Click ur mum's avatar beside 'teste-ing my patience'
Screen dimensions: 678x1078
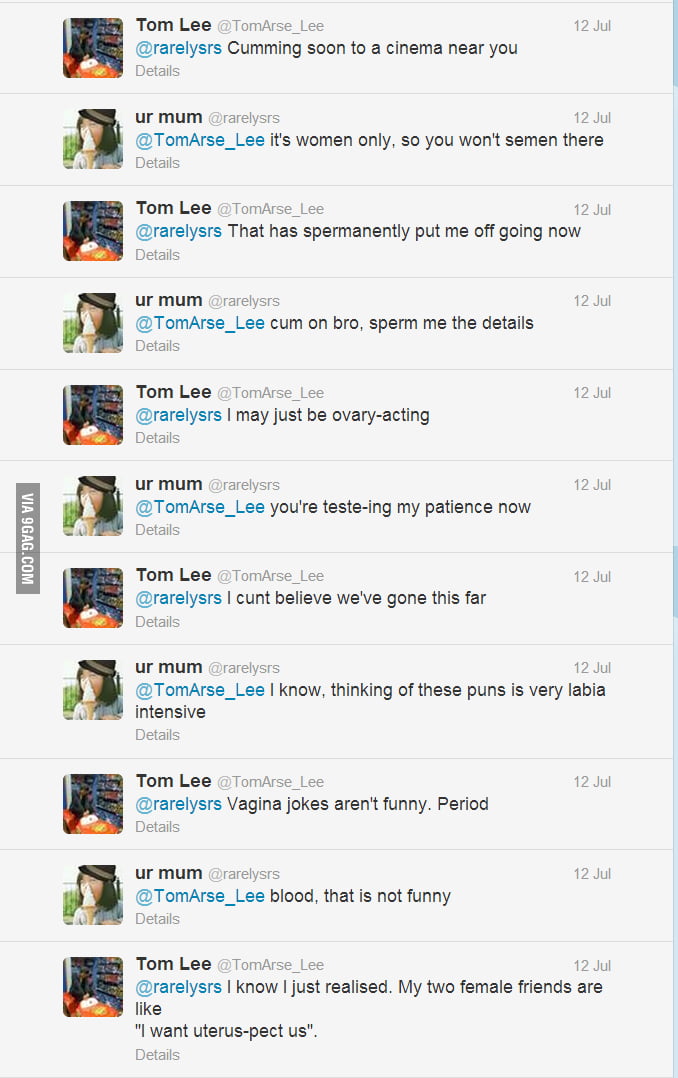pyautogui.click(x=92, y=505)
